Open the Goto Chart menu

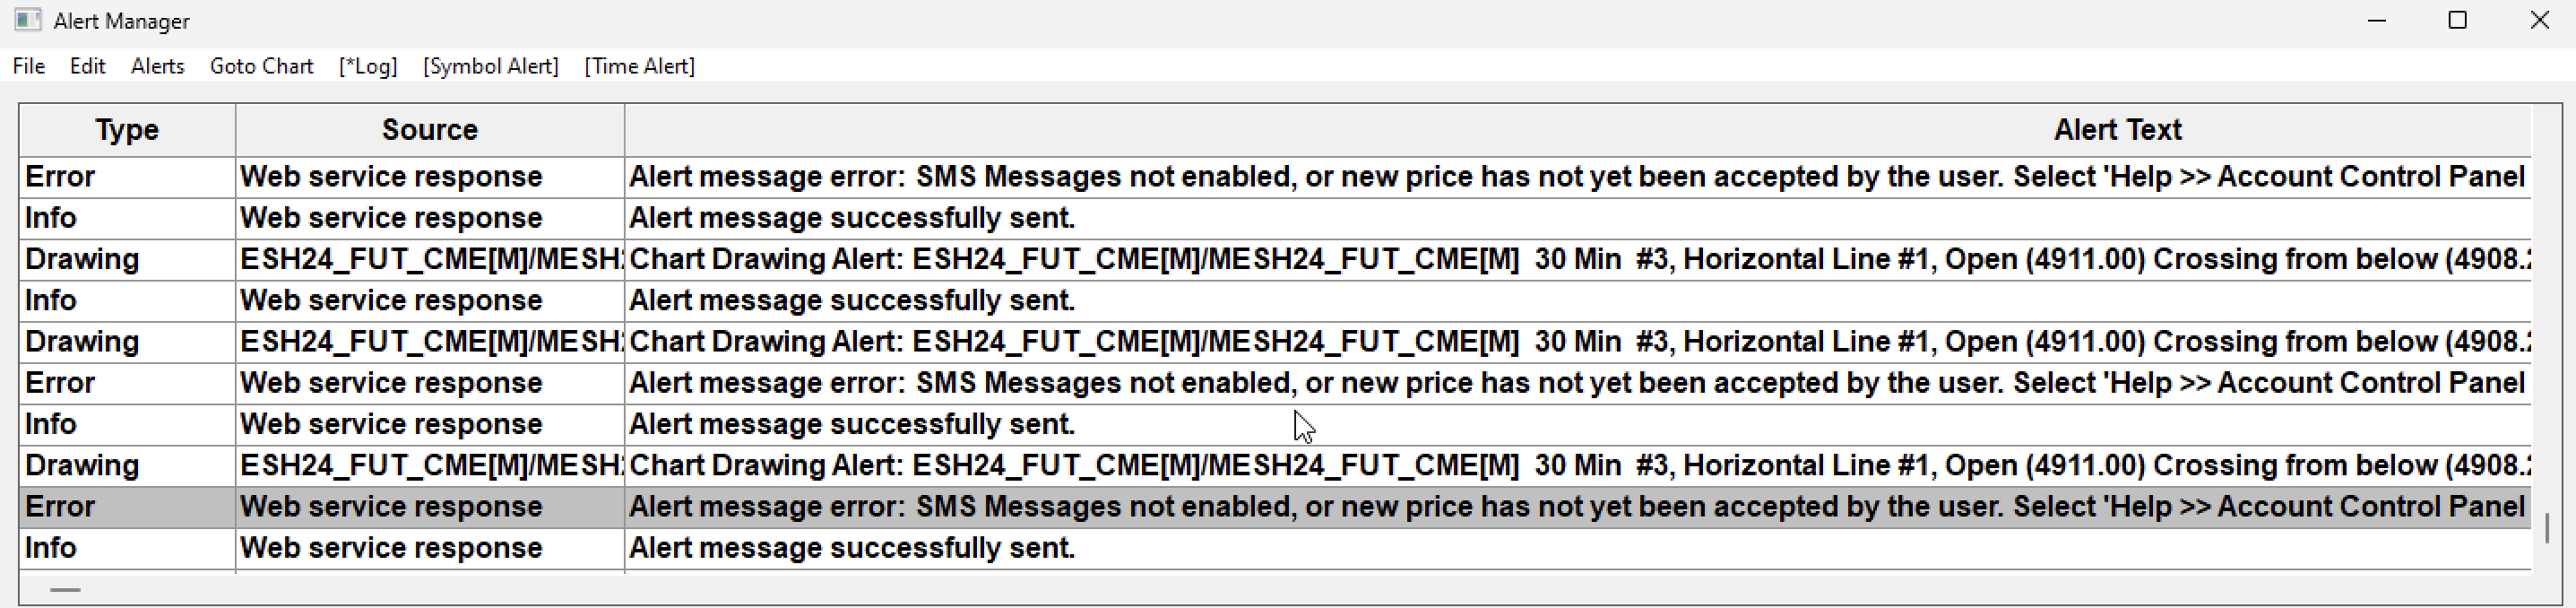point(261,66)
